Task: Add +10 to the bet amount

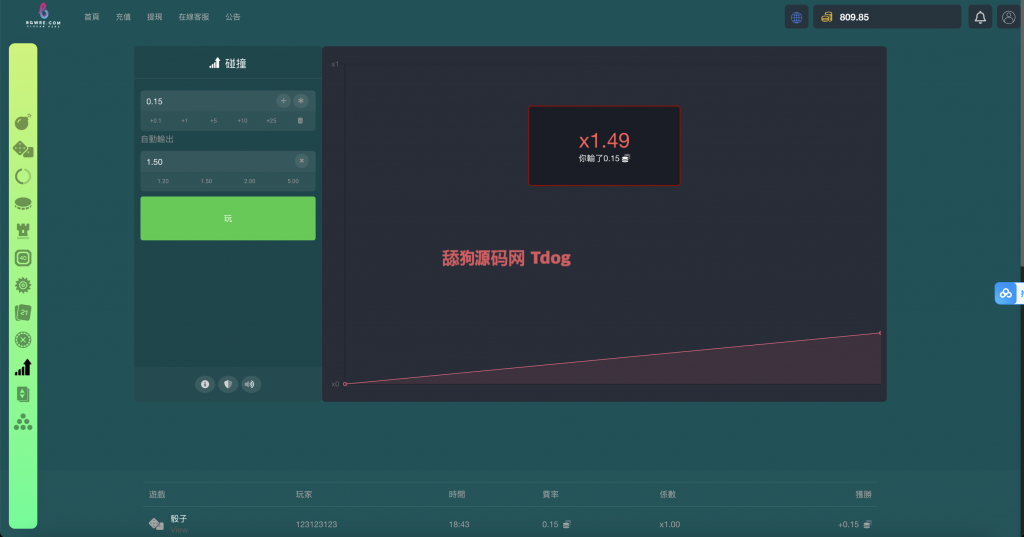Action: click(x=242, y=121)
